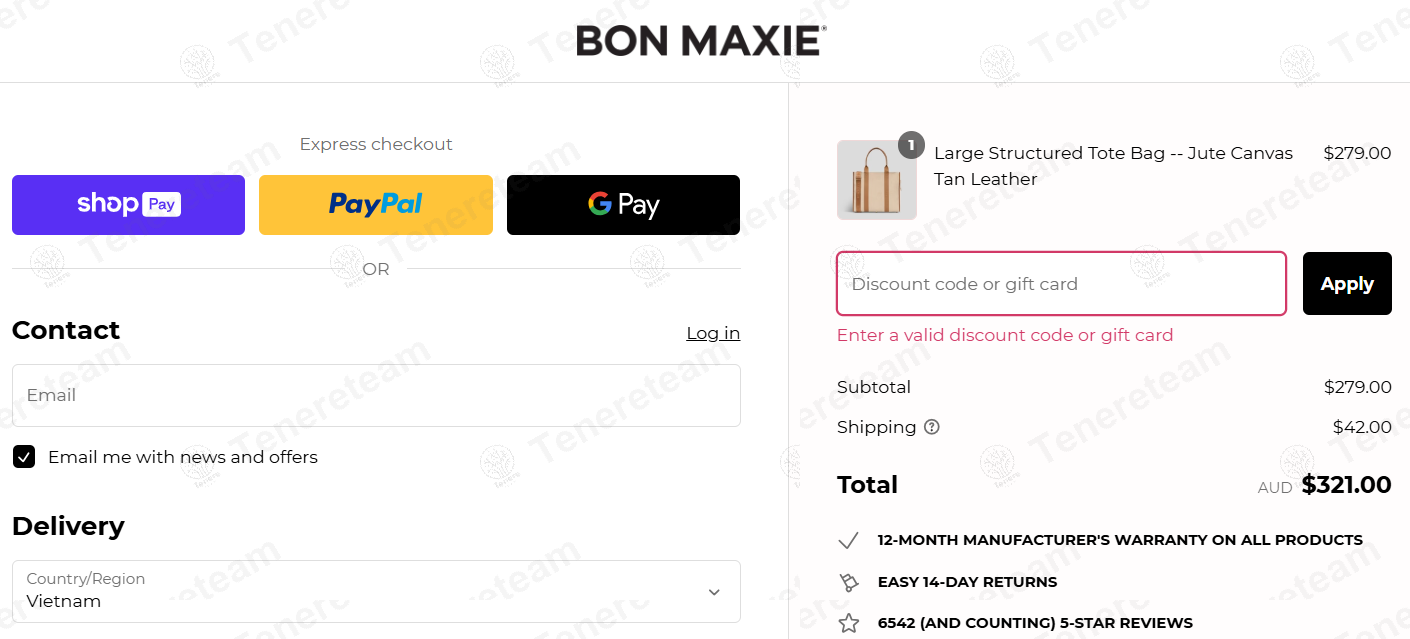Click the Discount code or gift card field
The image size is (1410, 639).
click(x=1061, y=284)
